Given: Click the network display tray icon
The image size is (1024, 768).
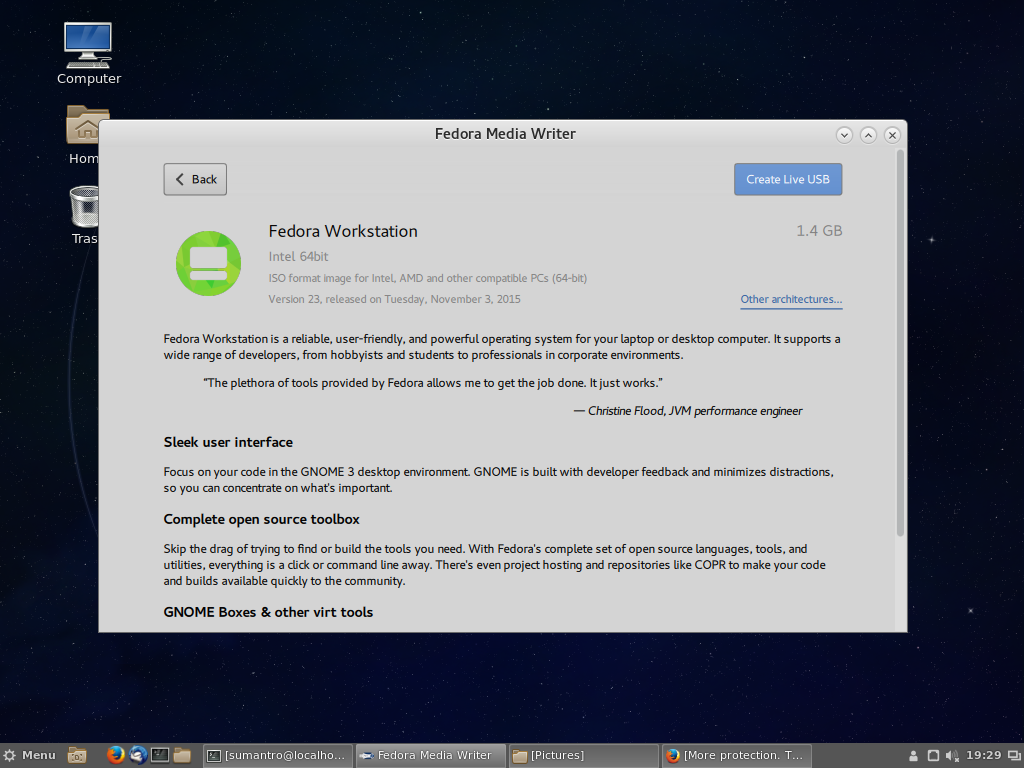Looking at the screenshot, I should pos(1014,756).
